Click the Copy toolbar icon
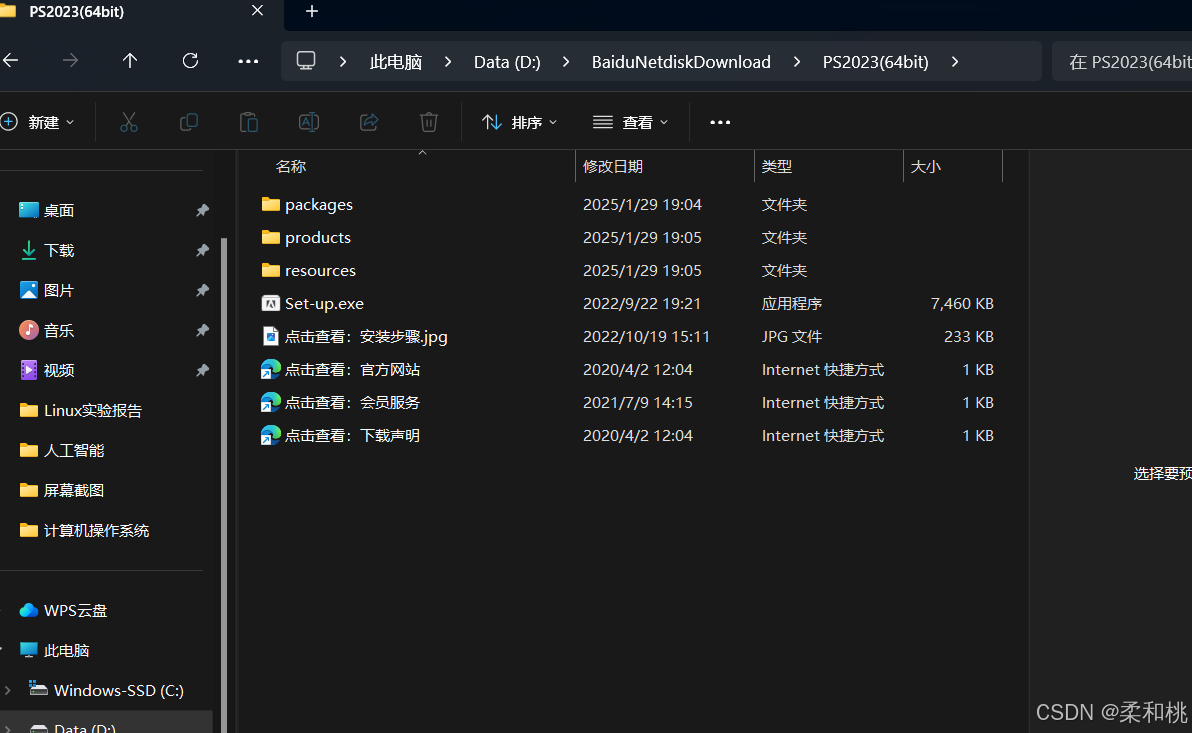 pos(189,122)
